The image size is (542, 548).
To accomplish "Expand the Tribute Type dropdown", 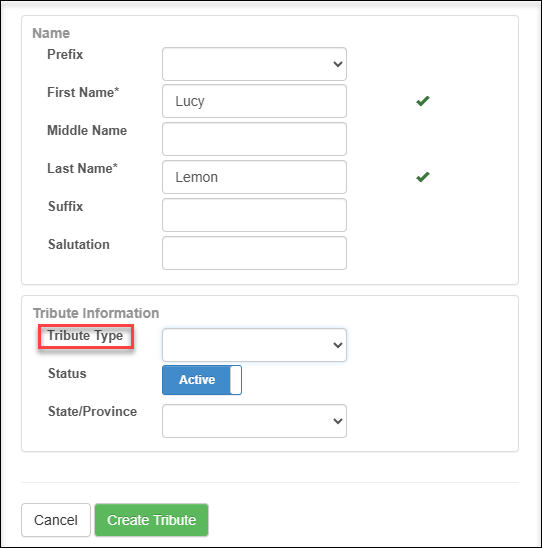I will point(254,345).
